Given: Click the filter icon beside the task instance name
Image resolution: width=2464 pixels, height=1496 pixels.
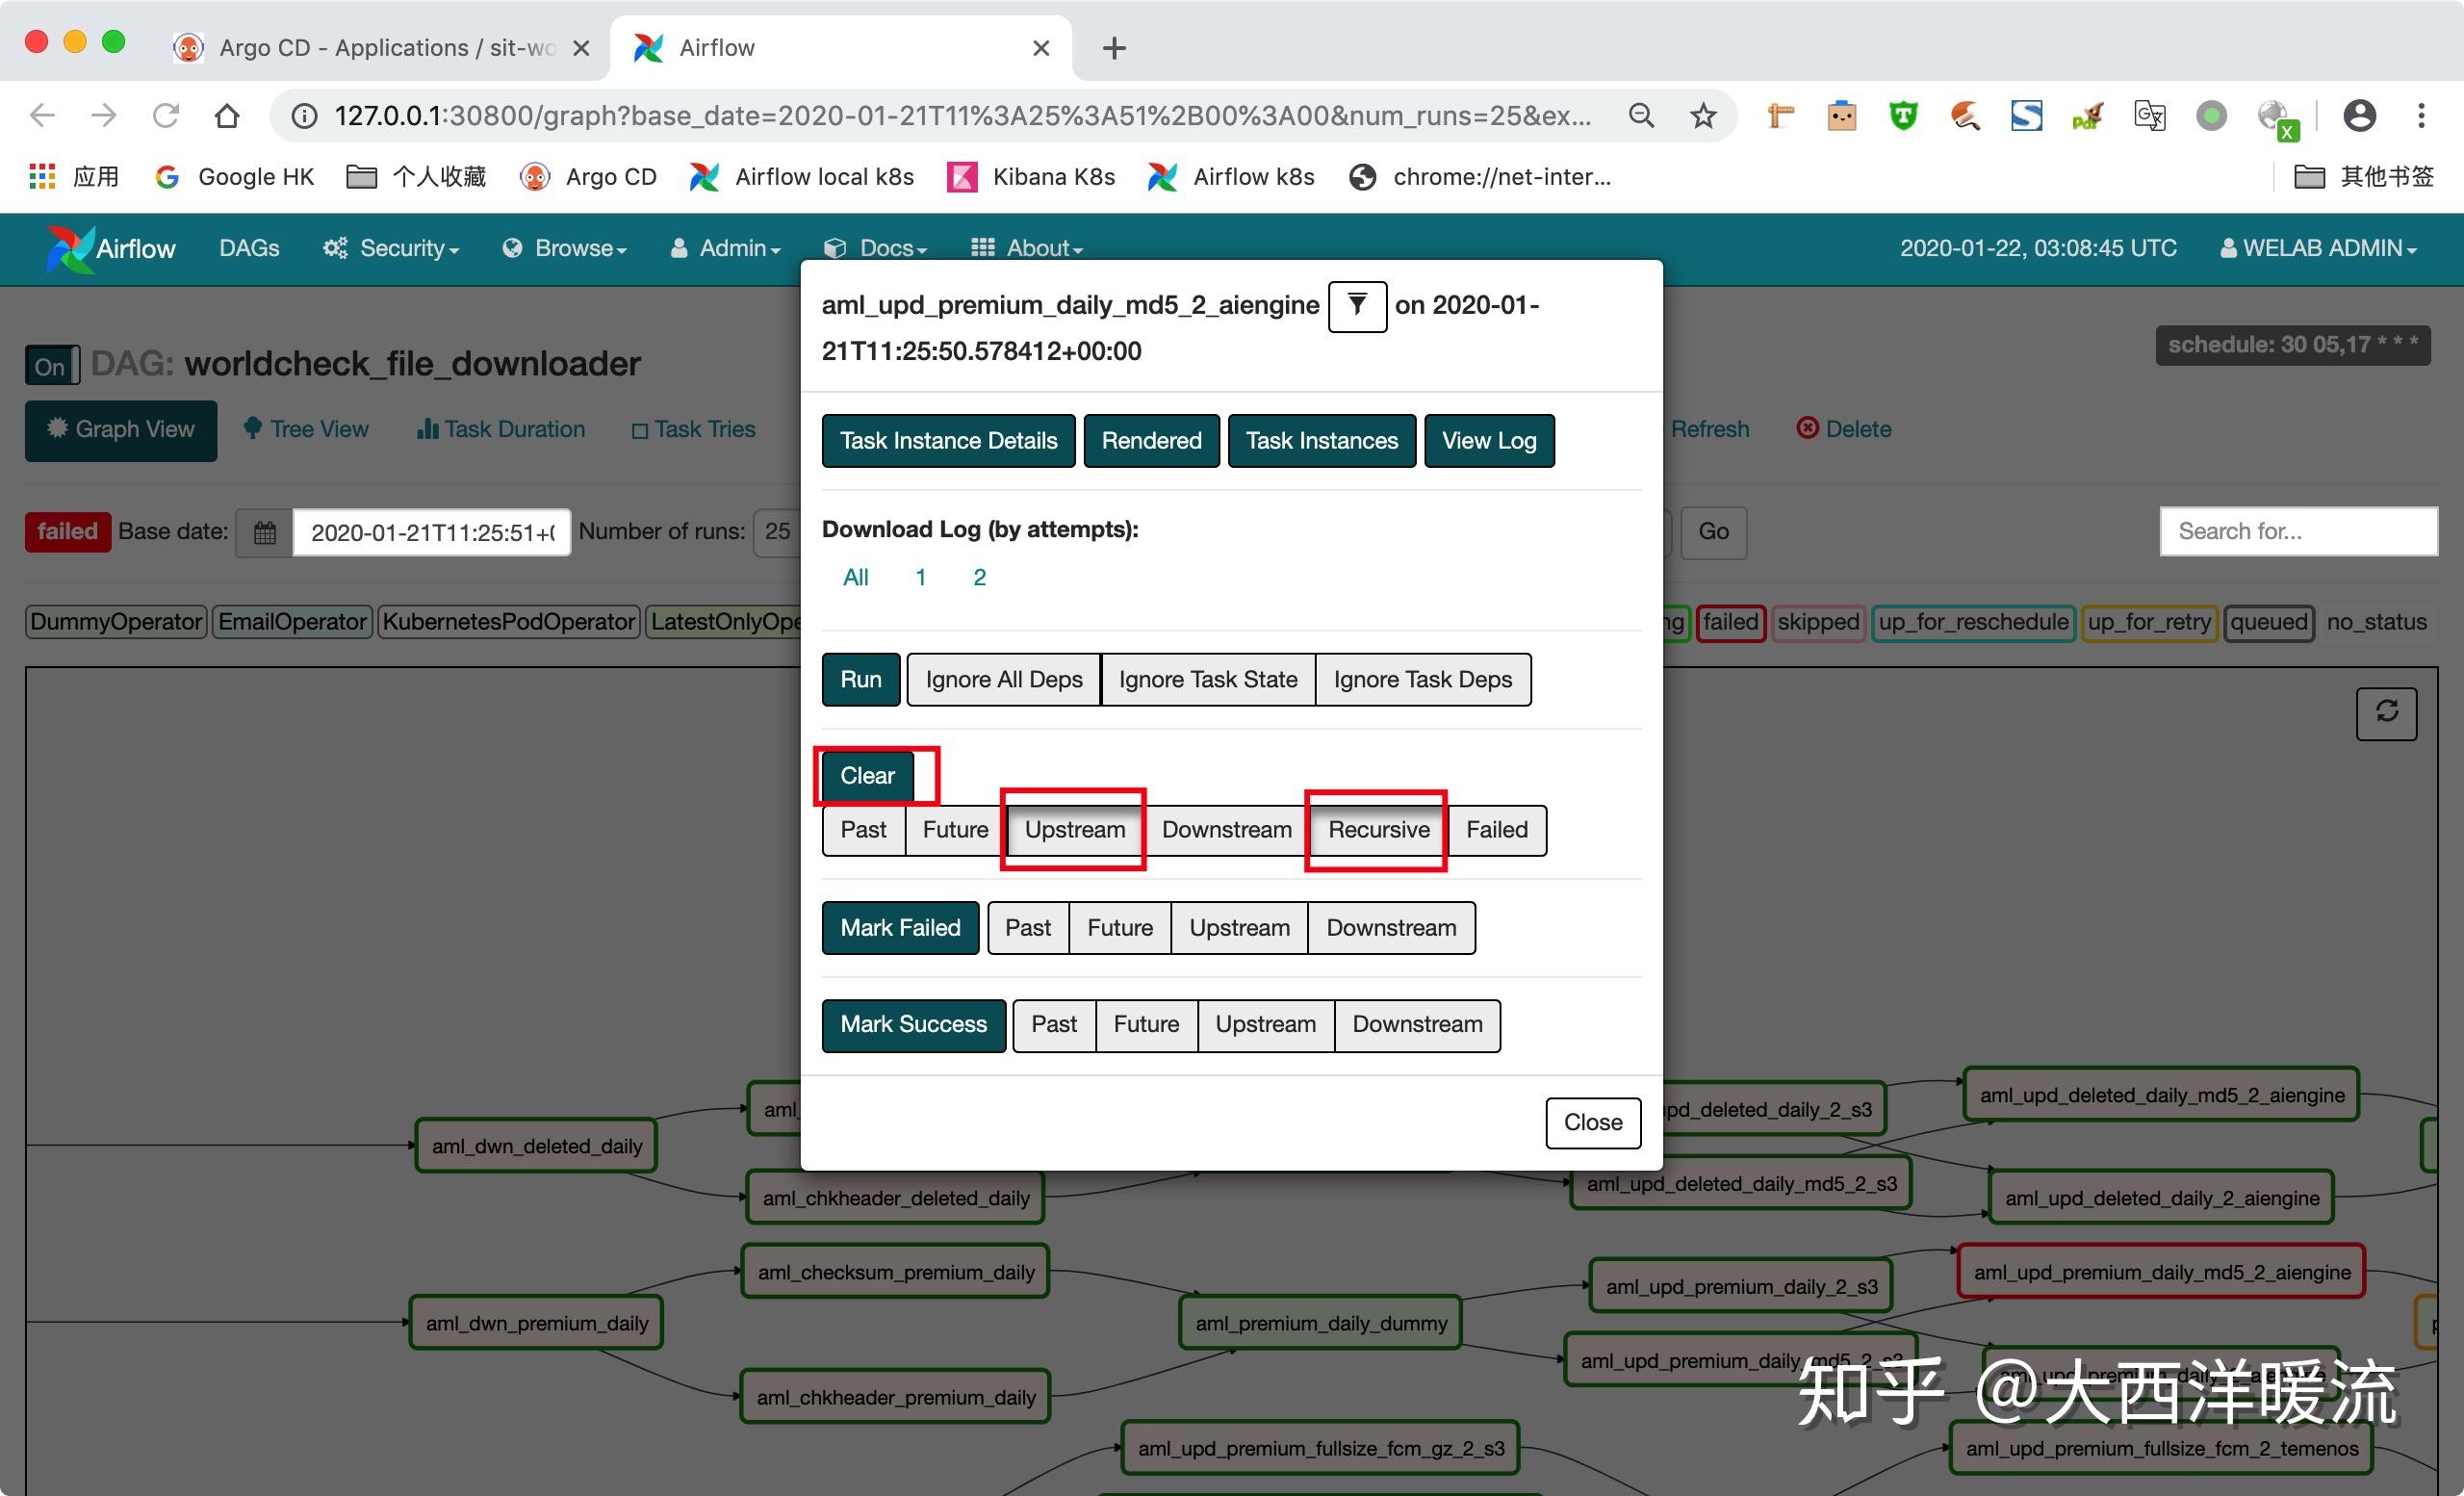Looking at the screenshot, I should tap(1356, 307).
